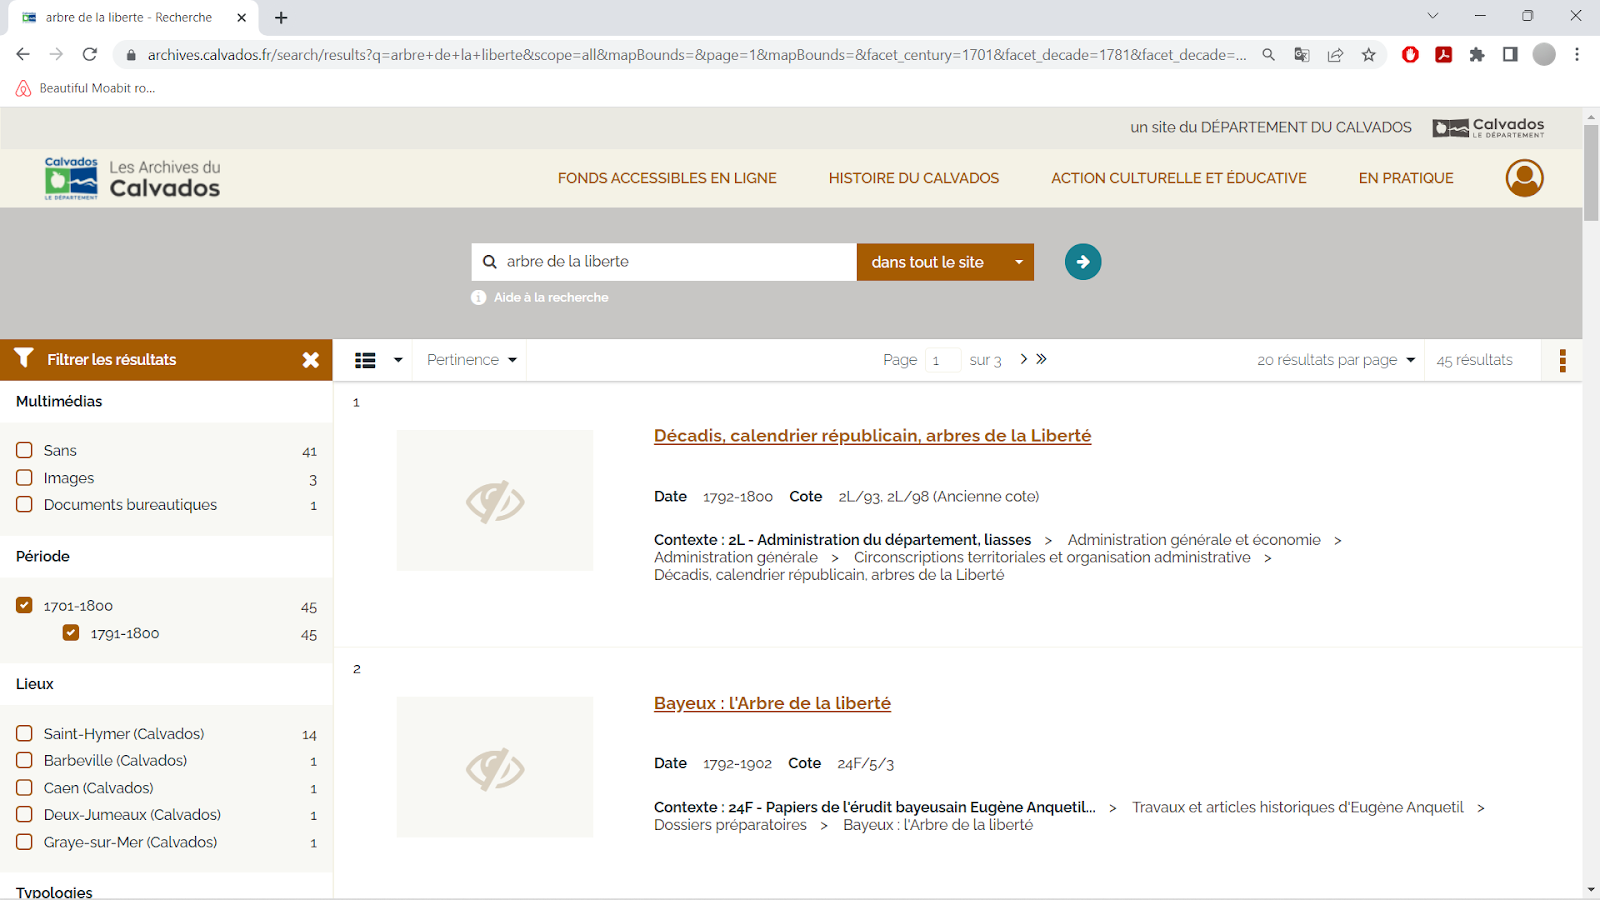Open Décadis, calendrier républicain result link
This screenshot has width=1600, height=900.
click(x=872, y=436)
